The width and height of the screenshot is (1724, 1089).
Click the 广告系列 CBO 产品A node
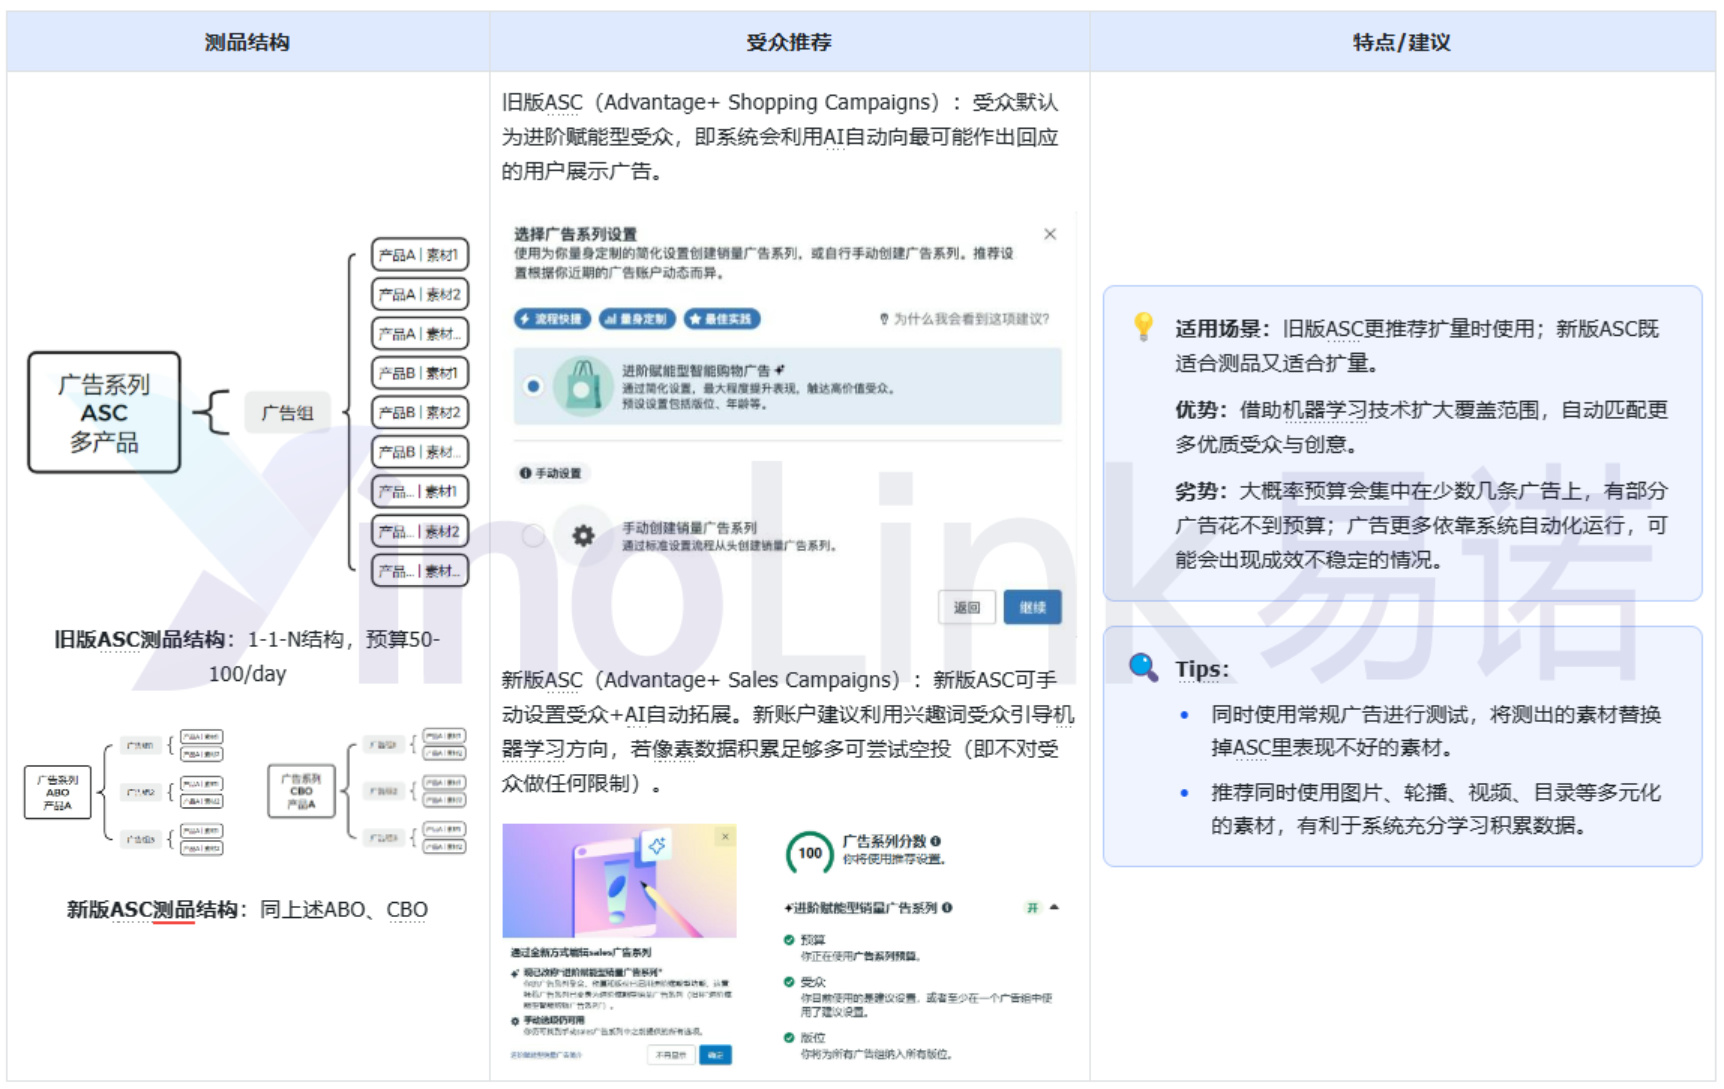click(301, 790)
